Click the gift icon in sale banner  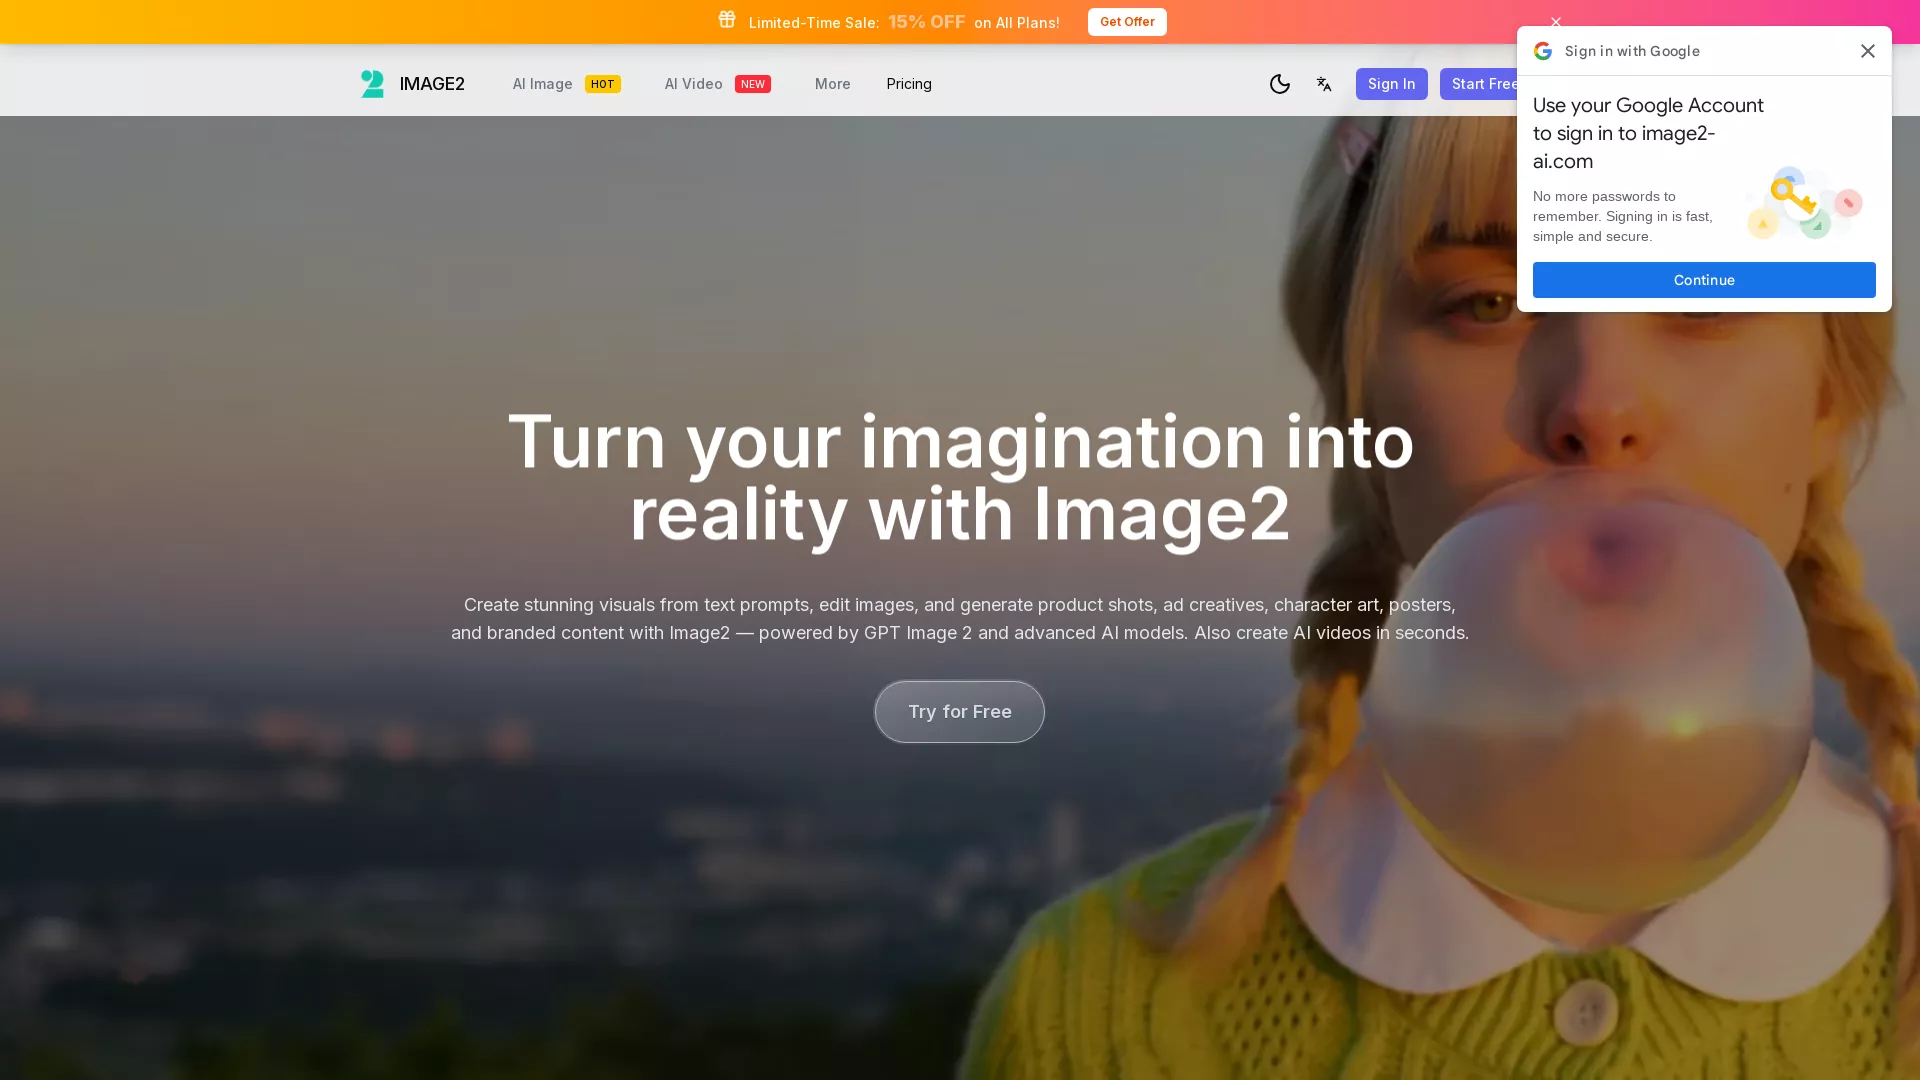point(727,20)
